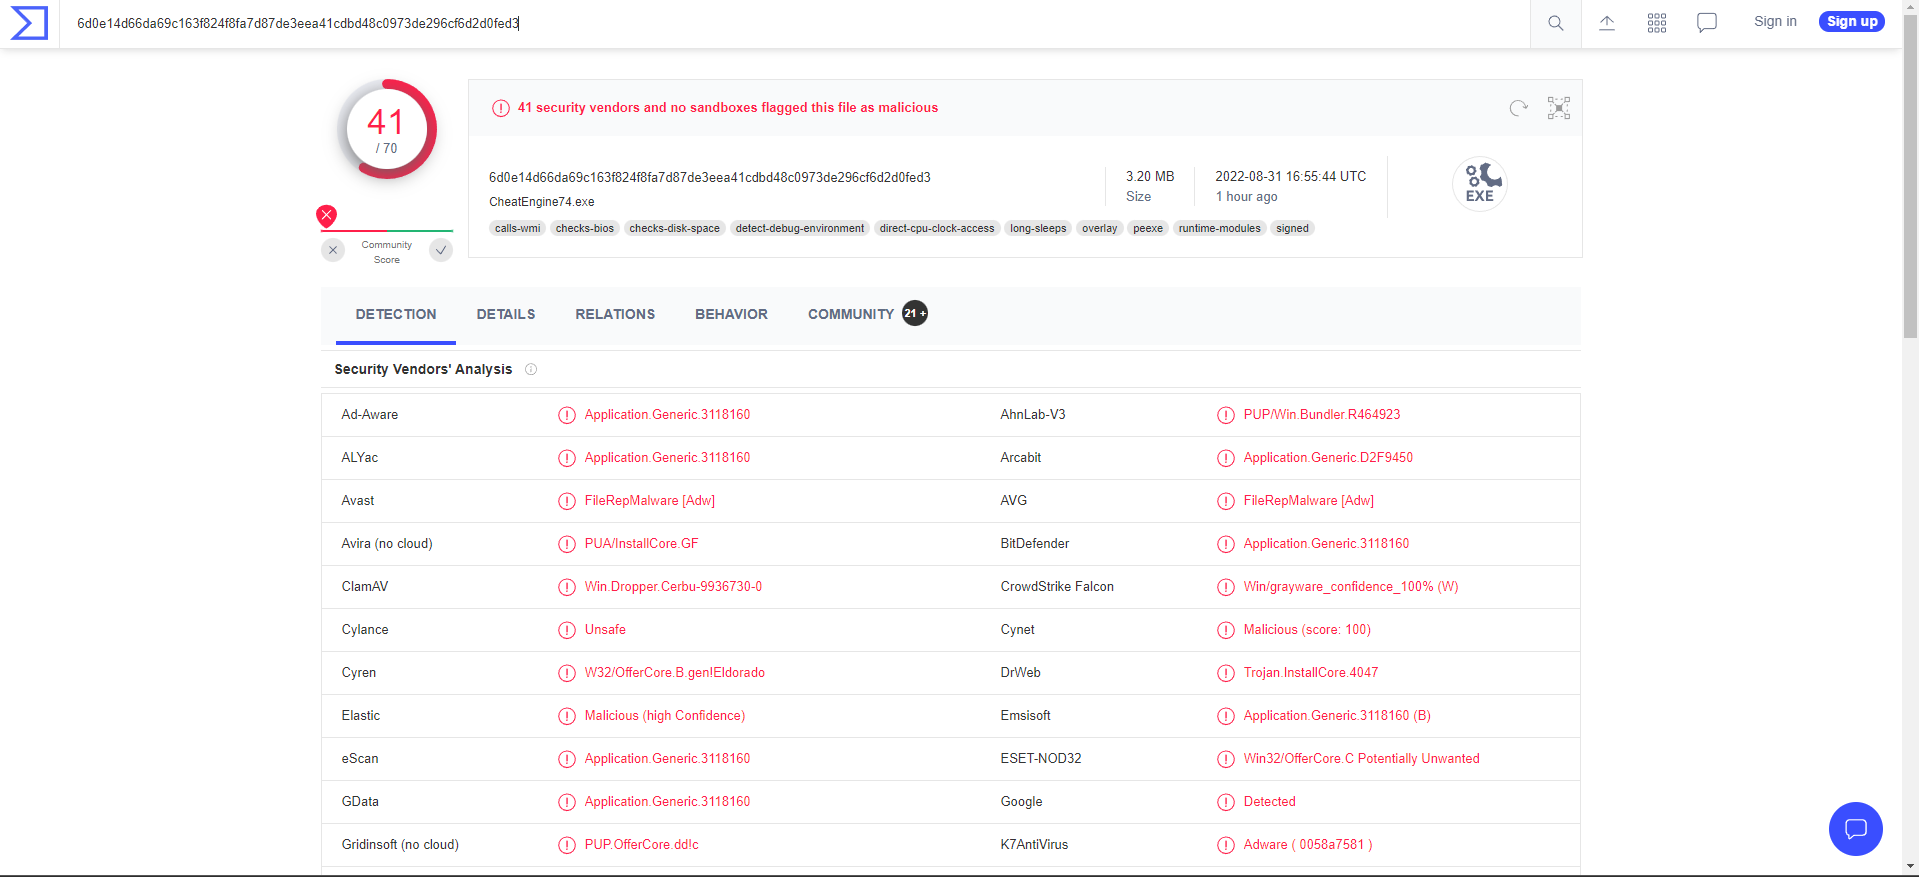
Task: Click the alert icon on the Cylance row
Action: click(x=567, y=630)
